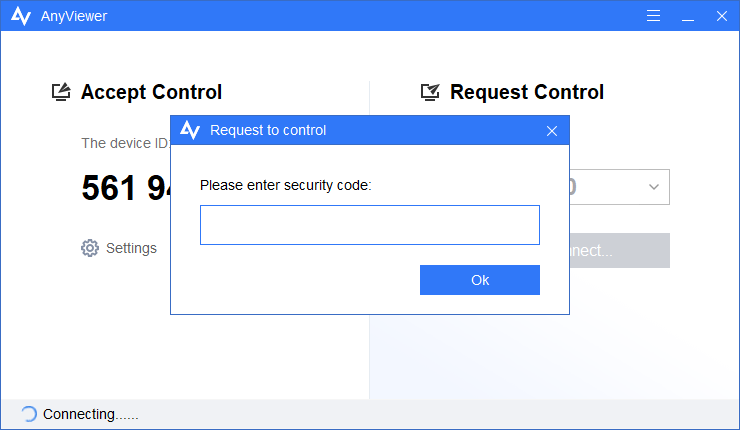Open the hamburger menu in title bar
Screen dimensions: 740x430
pyautogui.click(x=654, y=16)
